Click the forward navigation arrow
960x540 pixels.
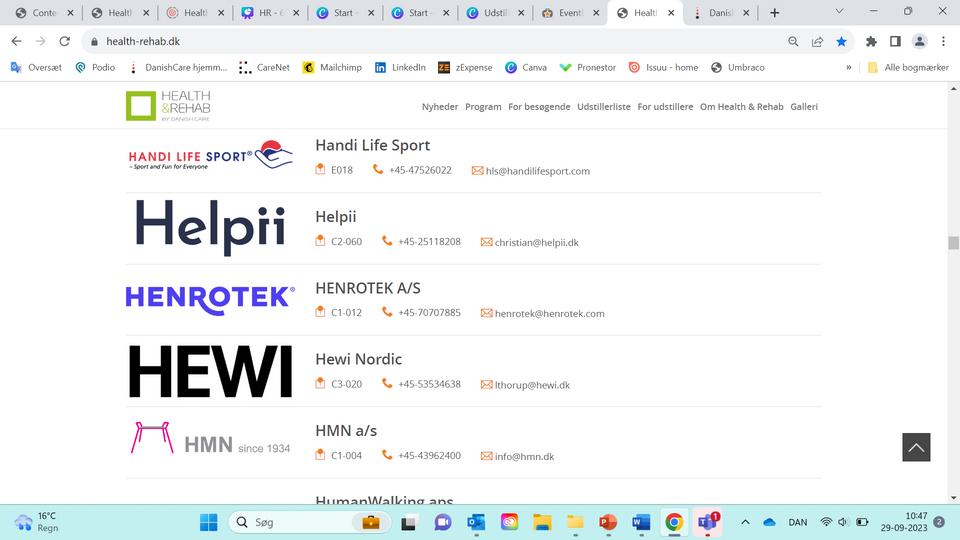tap(40, 41)
